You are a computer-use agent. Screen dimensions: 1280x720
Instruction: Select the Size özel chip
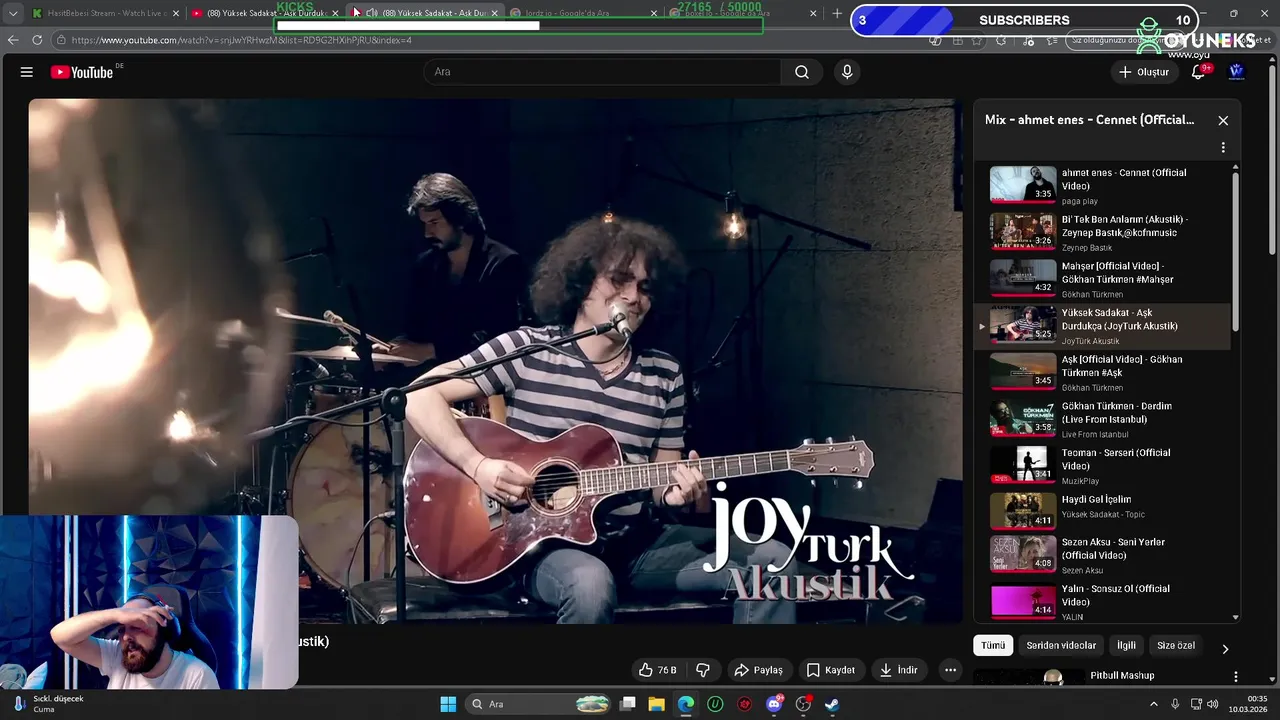[x=1176, y=646]
